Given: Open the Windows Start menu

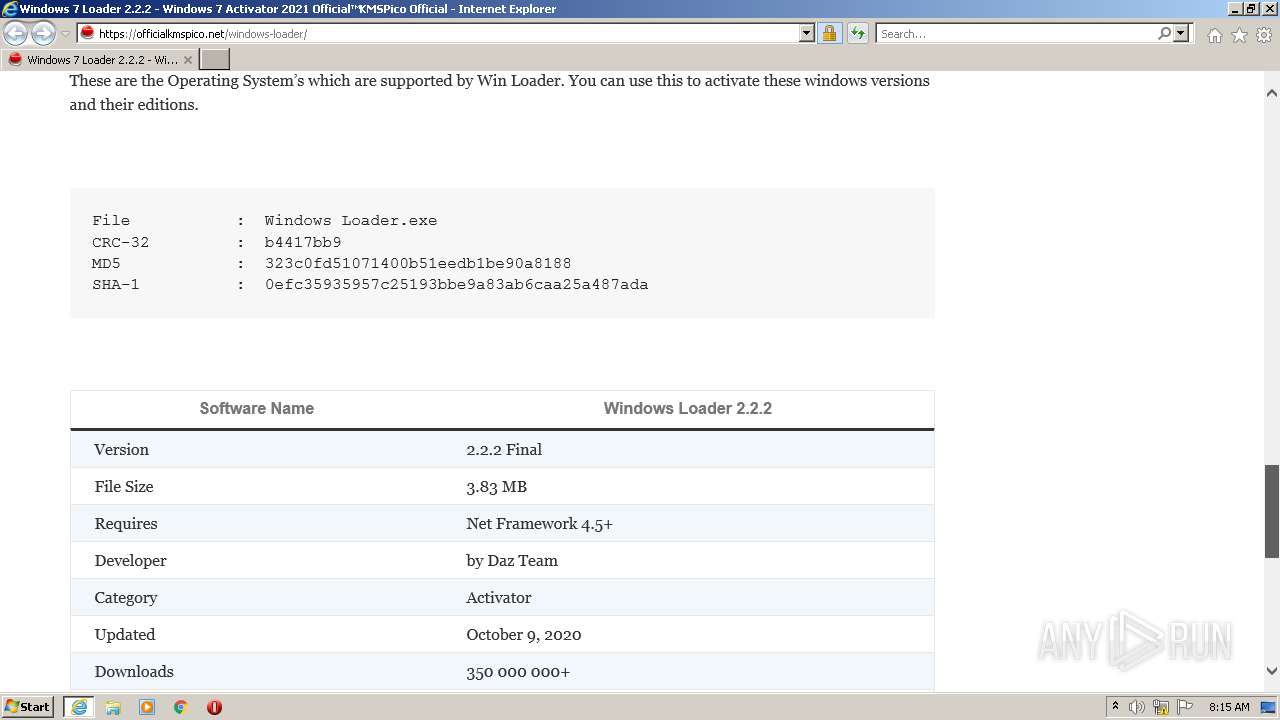Looking at the screenshot, I should (x=28, y=707).
